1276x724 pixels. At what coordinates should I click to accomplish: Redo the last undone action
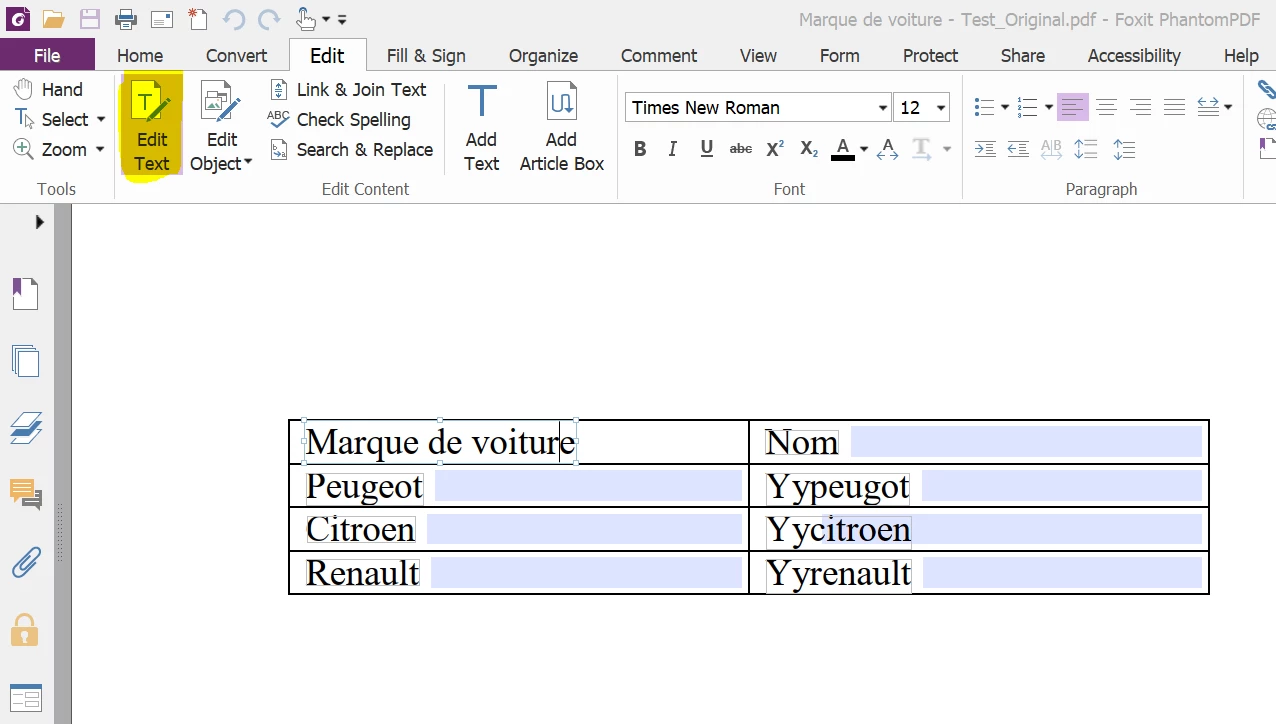pos(268,18)
